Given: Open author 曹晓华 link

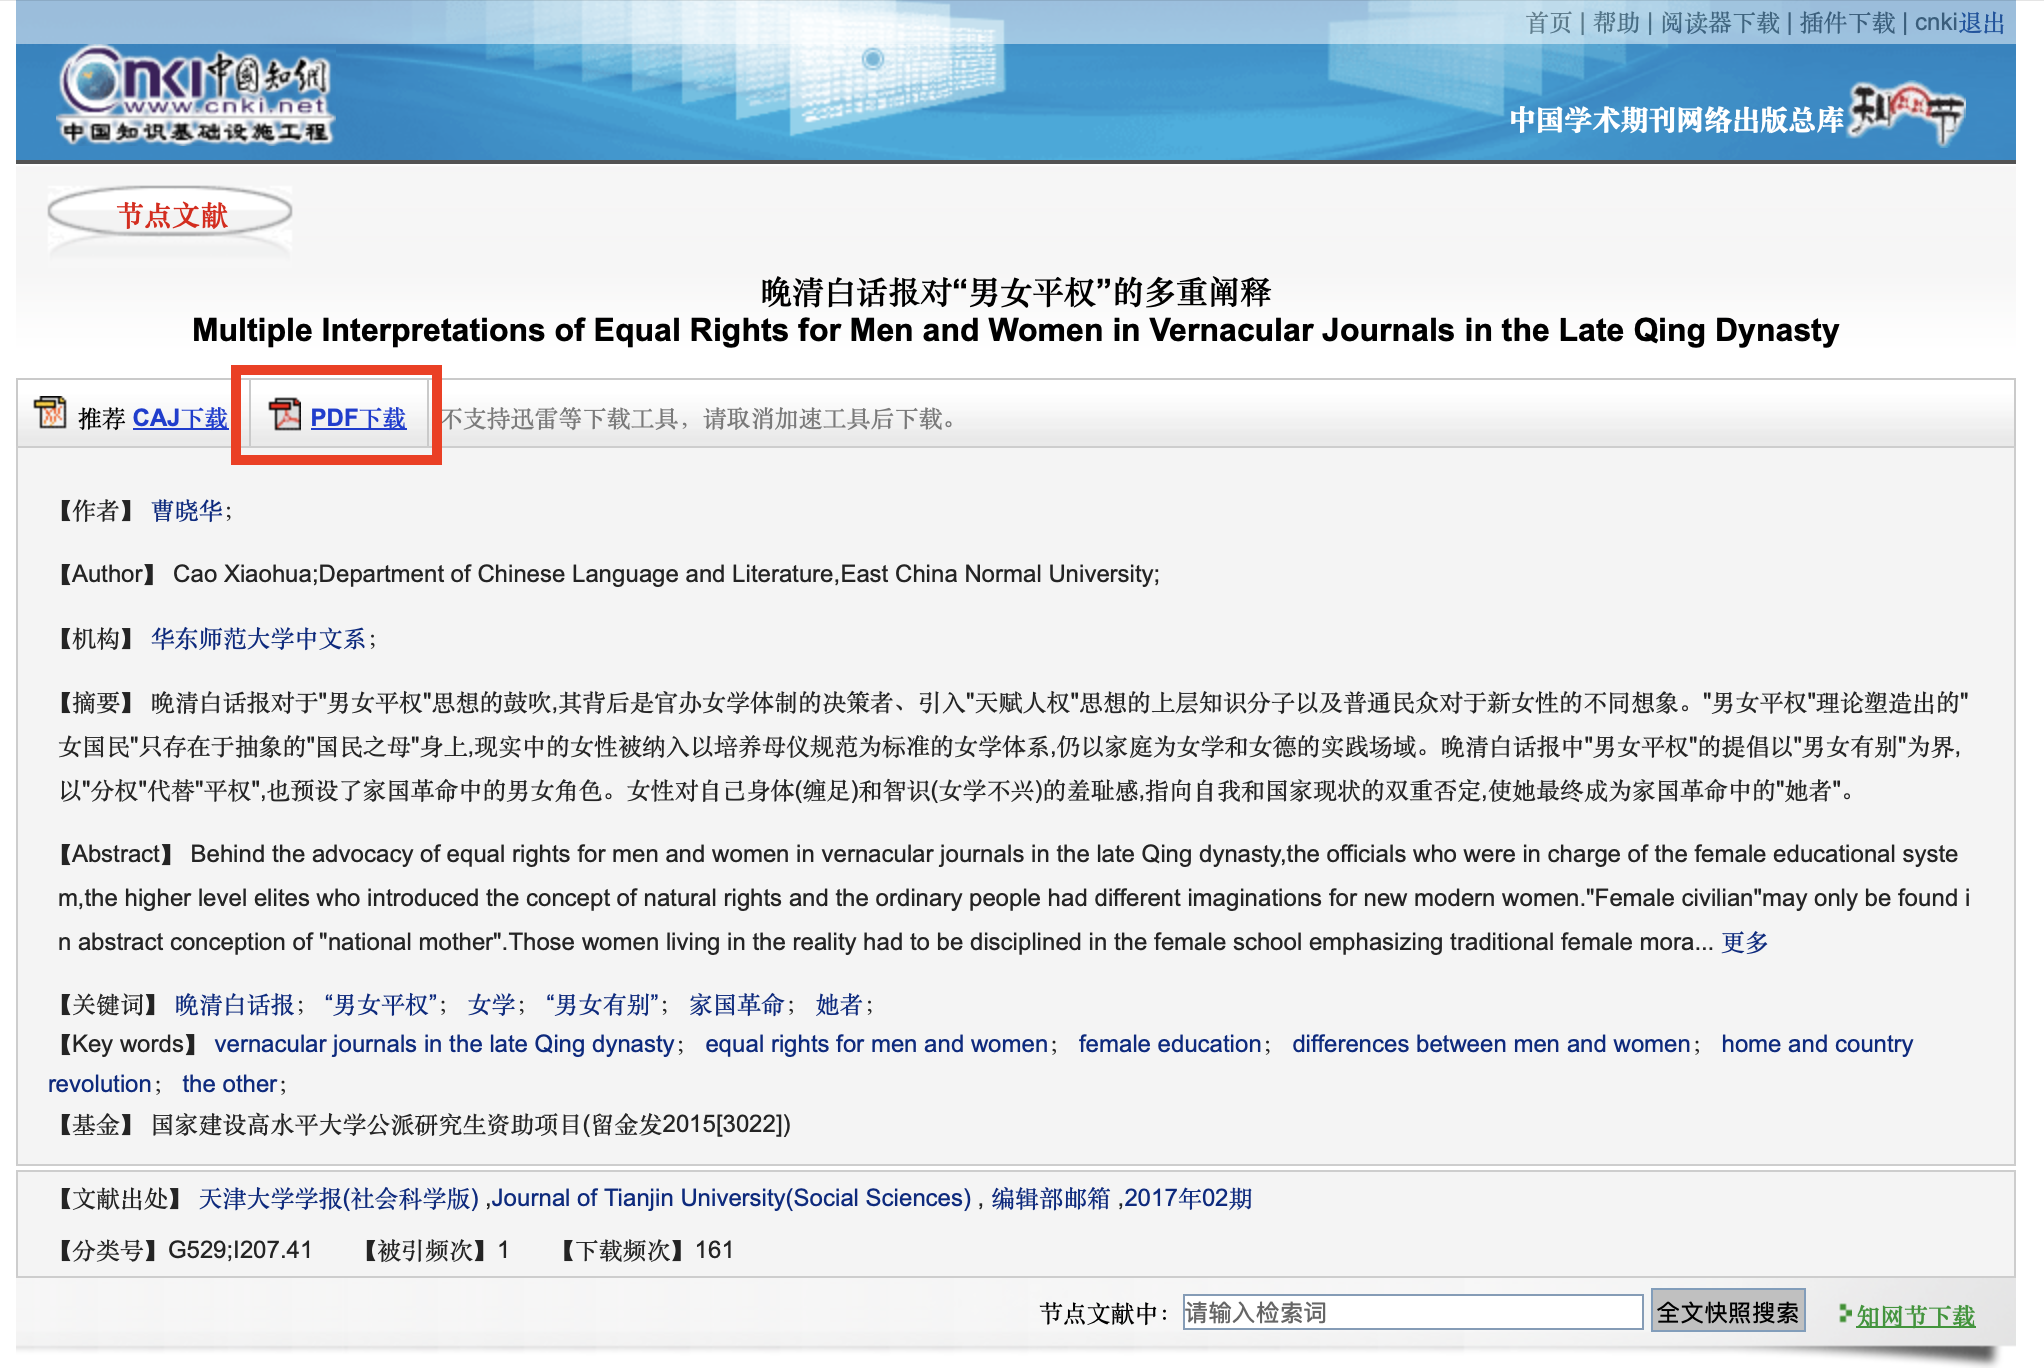Looking at the screenshot, I should point(187,511).
